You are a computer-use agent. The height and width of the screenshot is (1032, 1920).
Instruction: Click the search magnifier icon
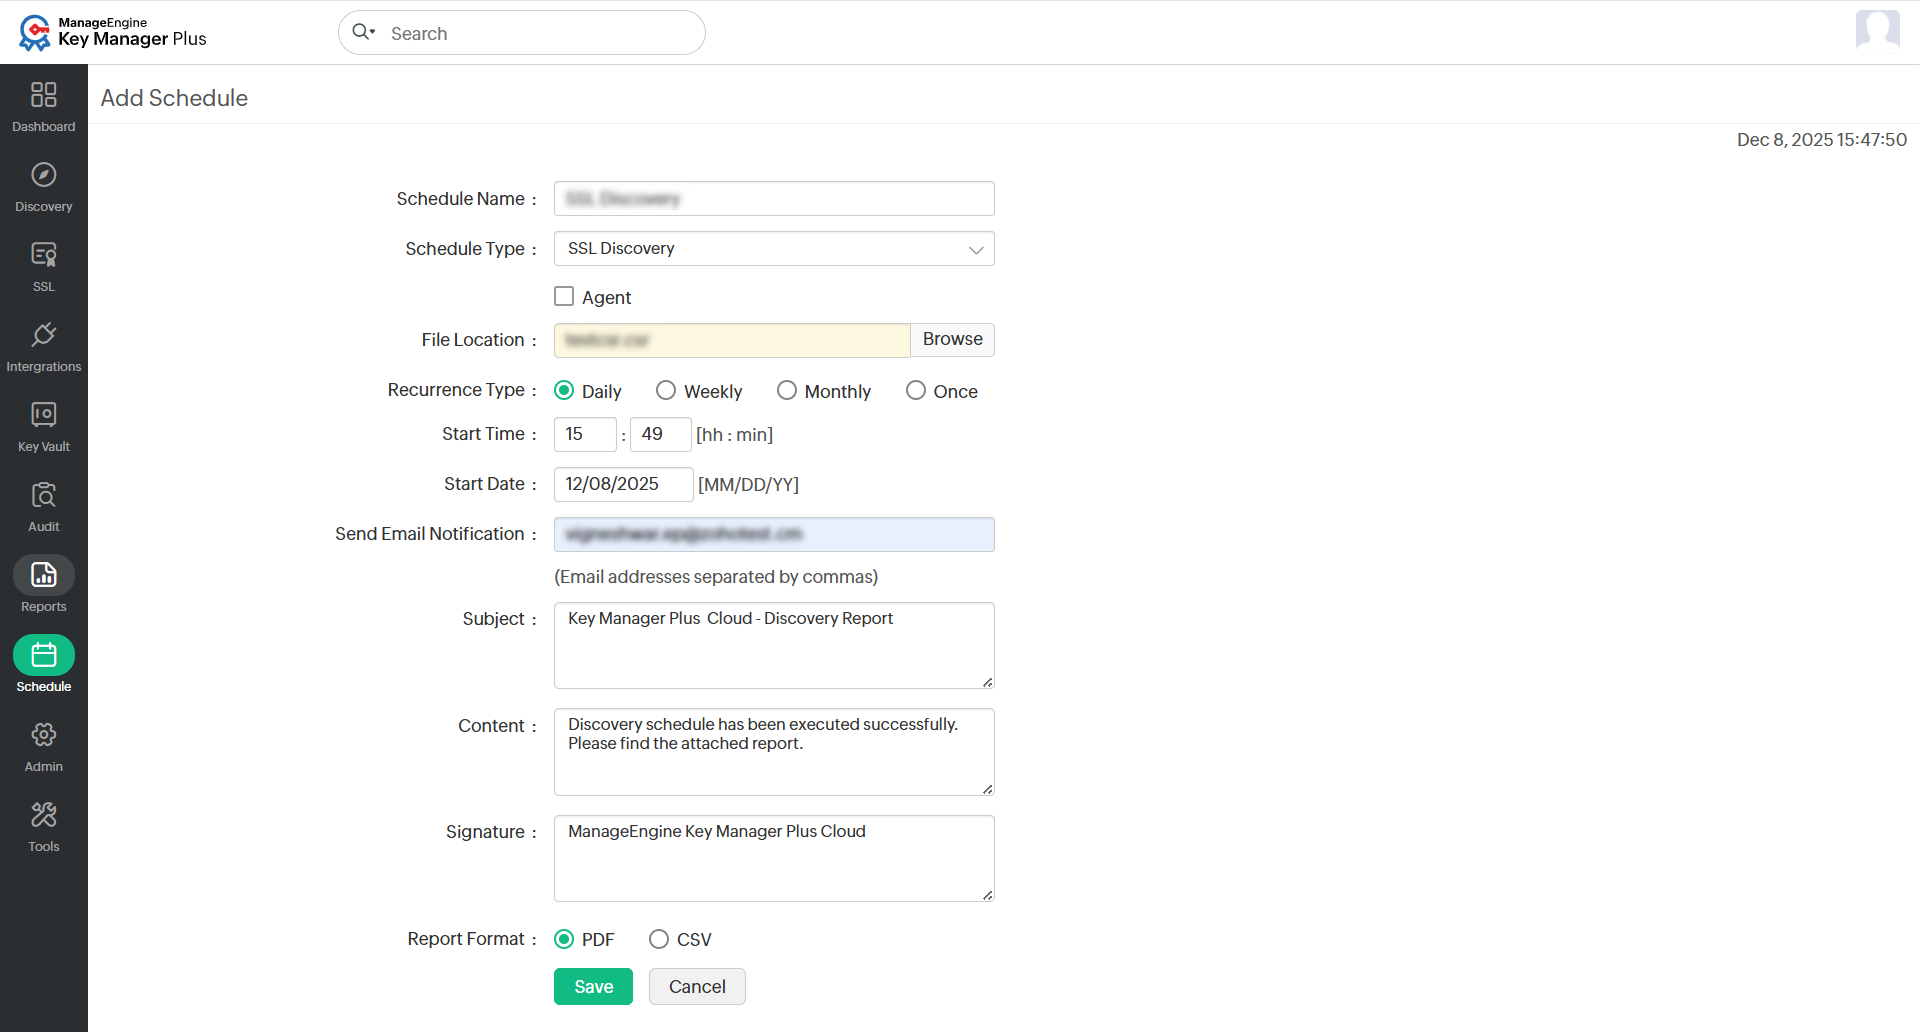(363, 32)
